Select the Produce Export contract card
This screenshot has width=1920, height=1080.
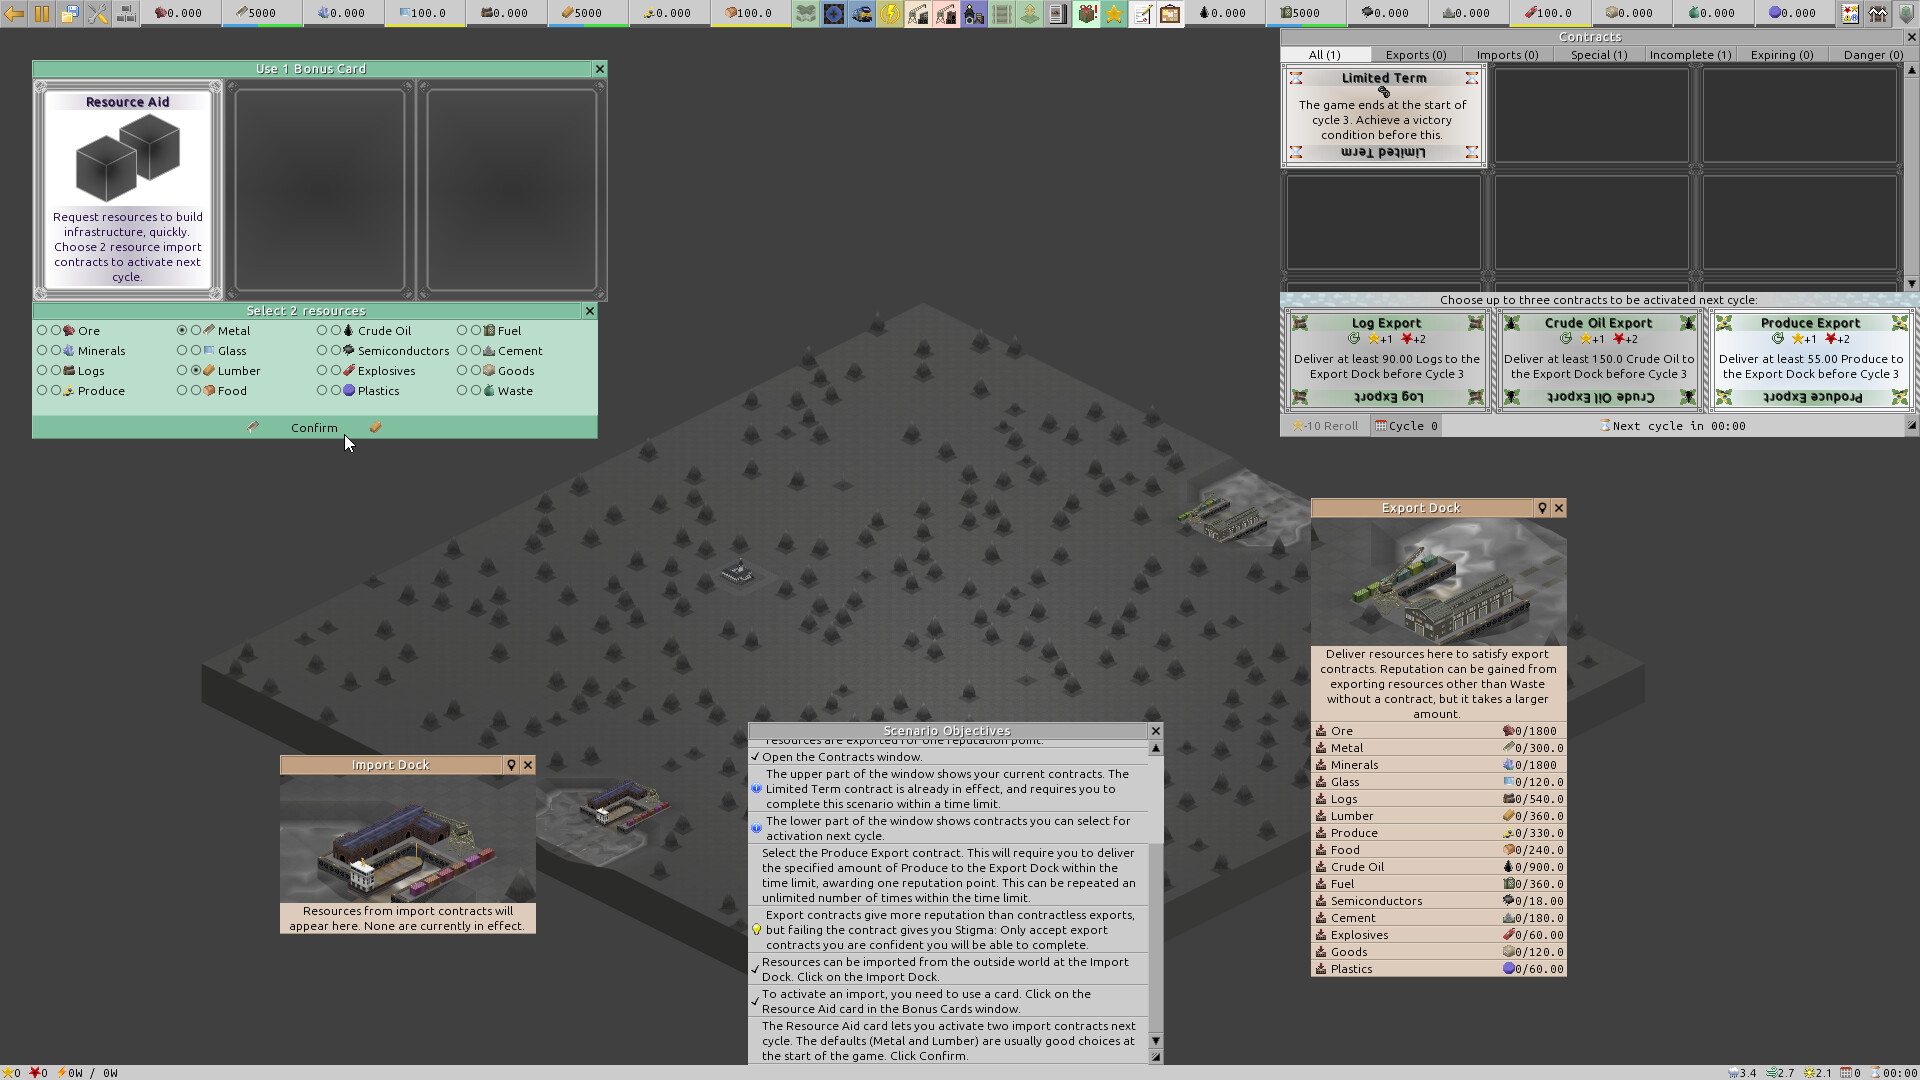tap(1810, 358)
